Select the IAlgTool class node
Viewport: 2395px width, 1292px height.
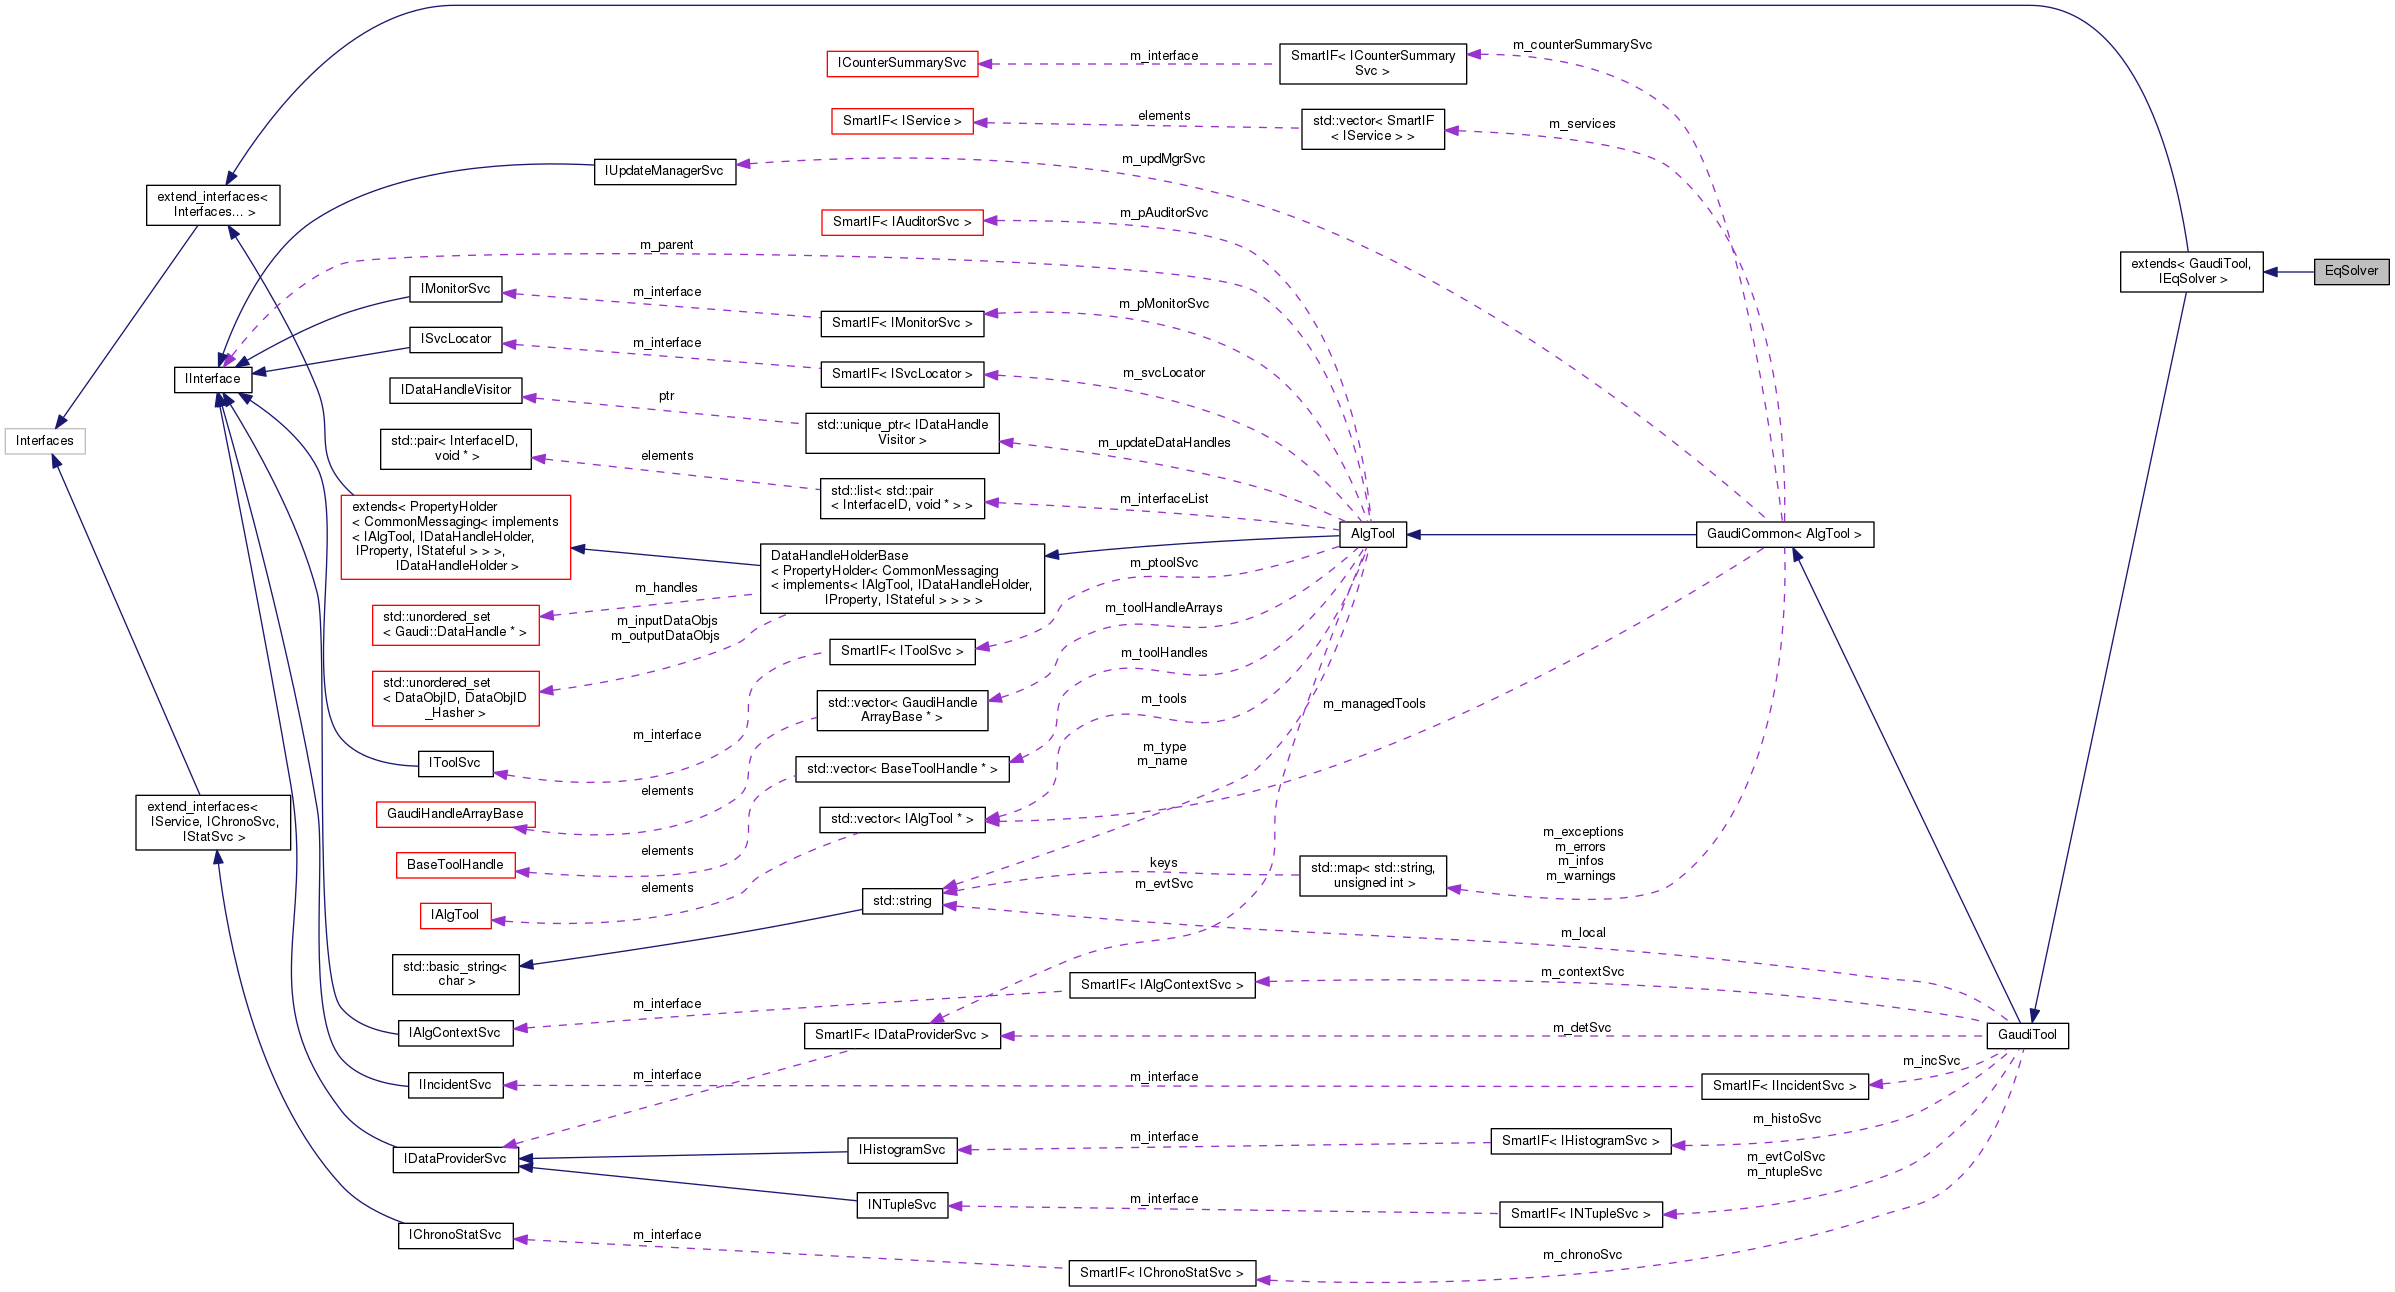[455, 914]
